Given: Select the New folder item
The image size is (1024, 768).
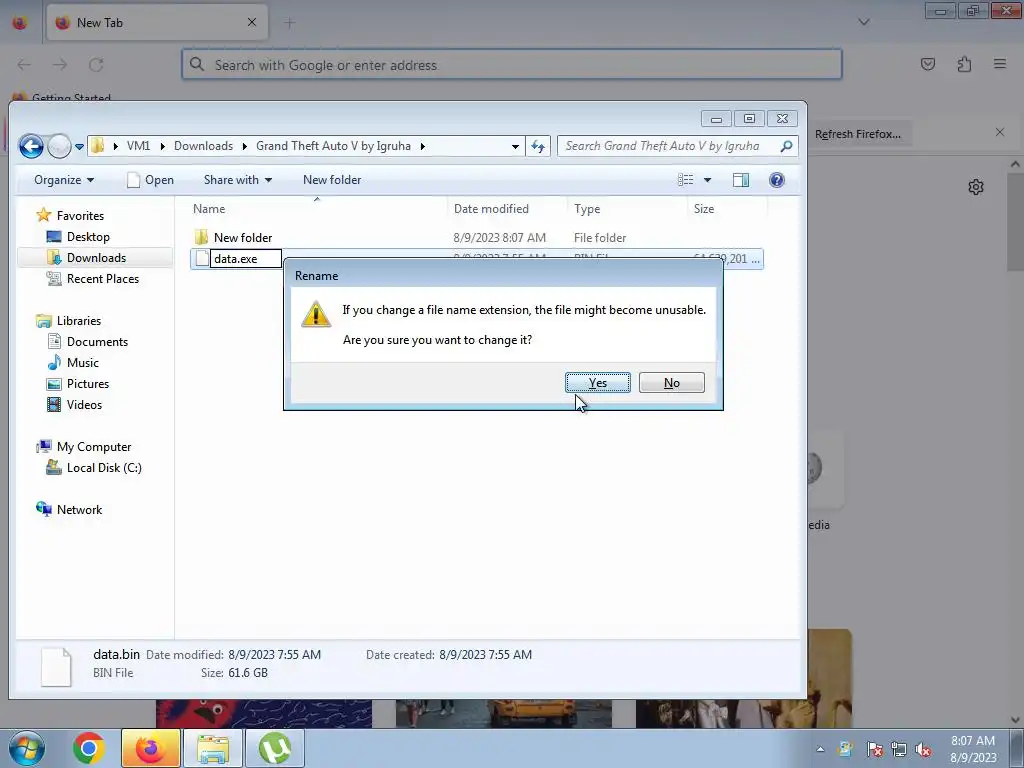Looking at the screenshot, I should (x=242, y=238).
